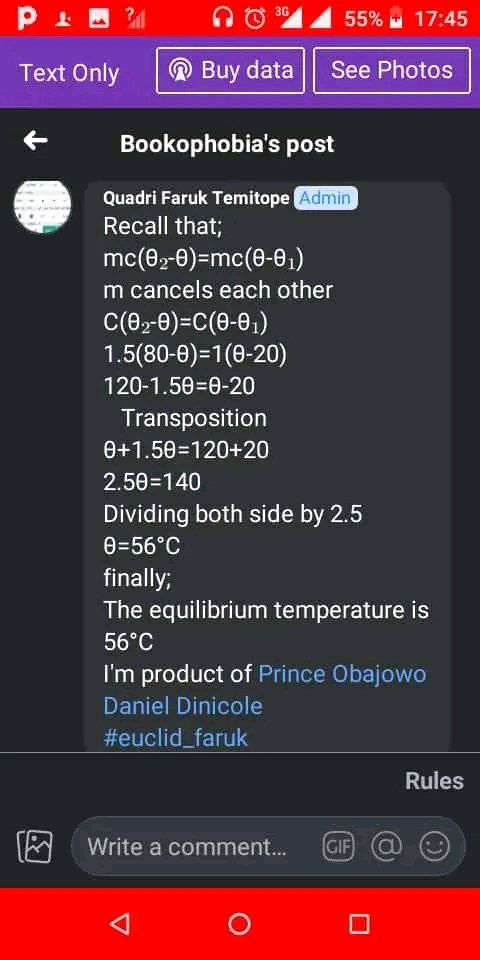Open the GIF picker in comment box
480x960 pixels.
click(339, 847)
